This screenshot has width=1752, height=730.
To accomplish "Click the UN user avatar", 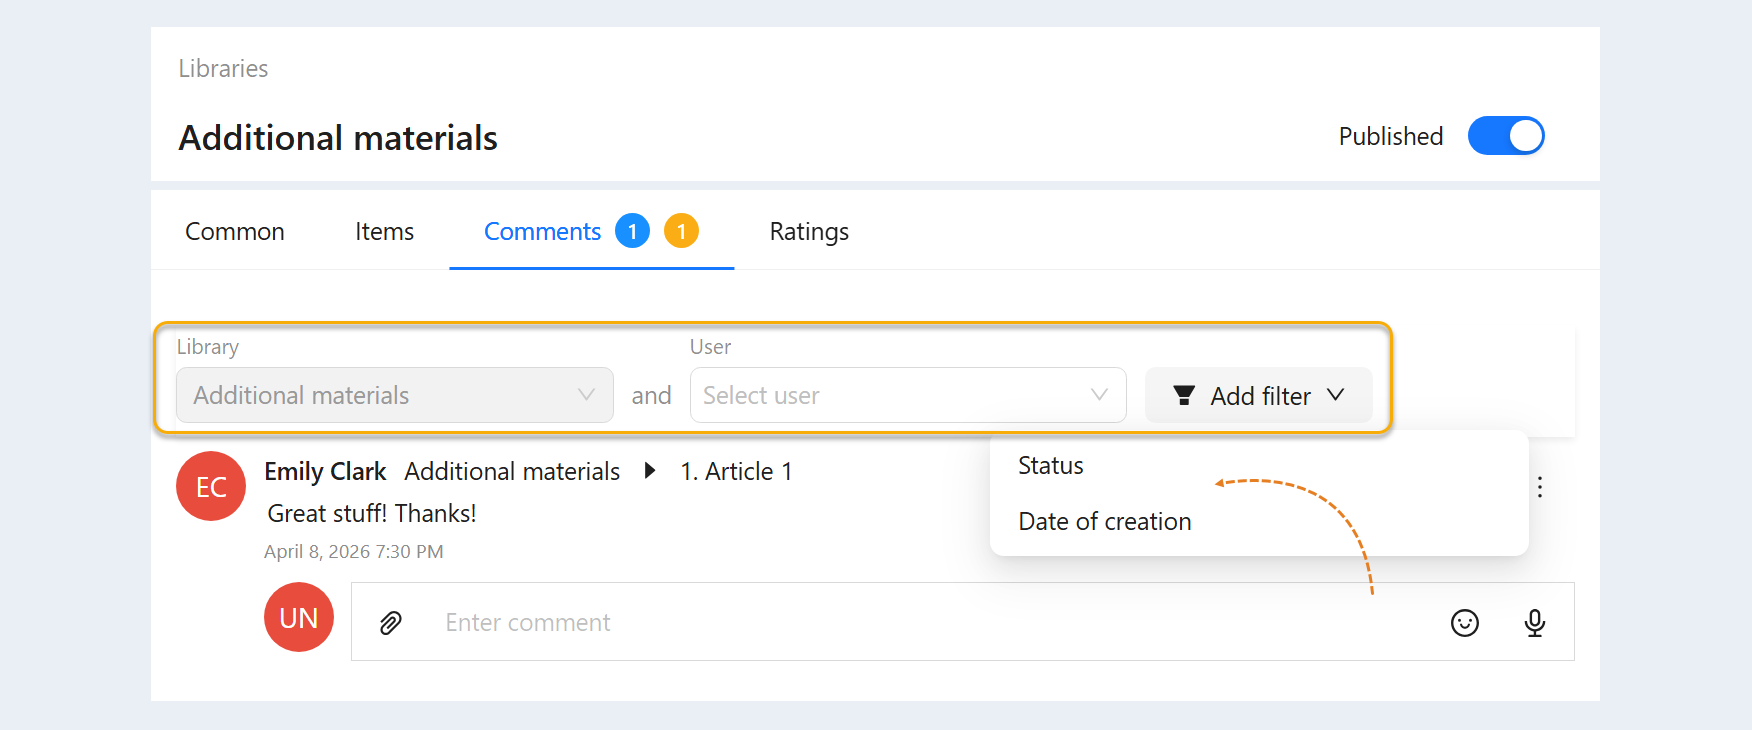I will (299, 617).
